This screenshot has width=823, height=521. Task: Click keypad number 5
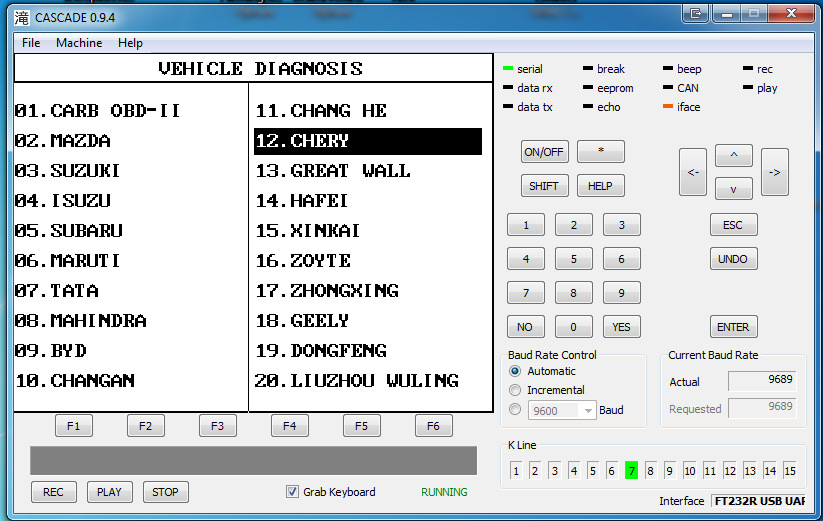coord(574,259)
